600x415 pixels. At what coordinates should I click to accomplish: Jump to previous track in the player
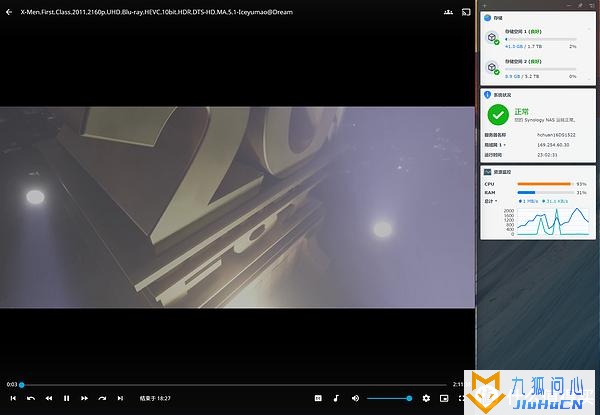pos(13,398)
